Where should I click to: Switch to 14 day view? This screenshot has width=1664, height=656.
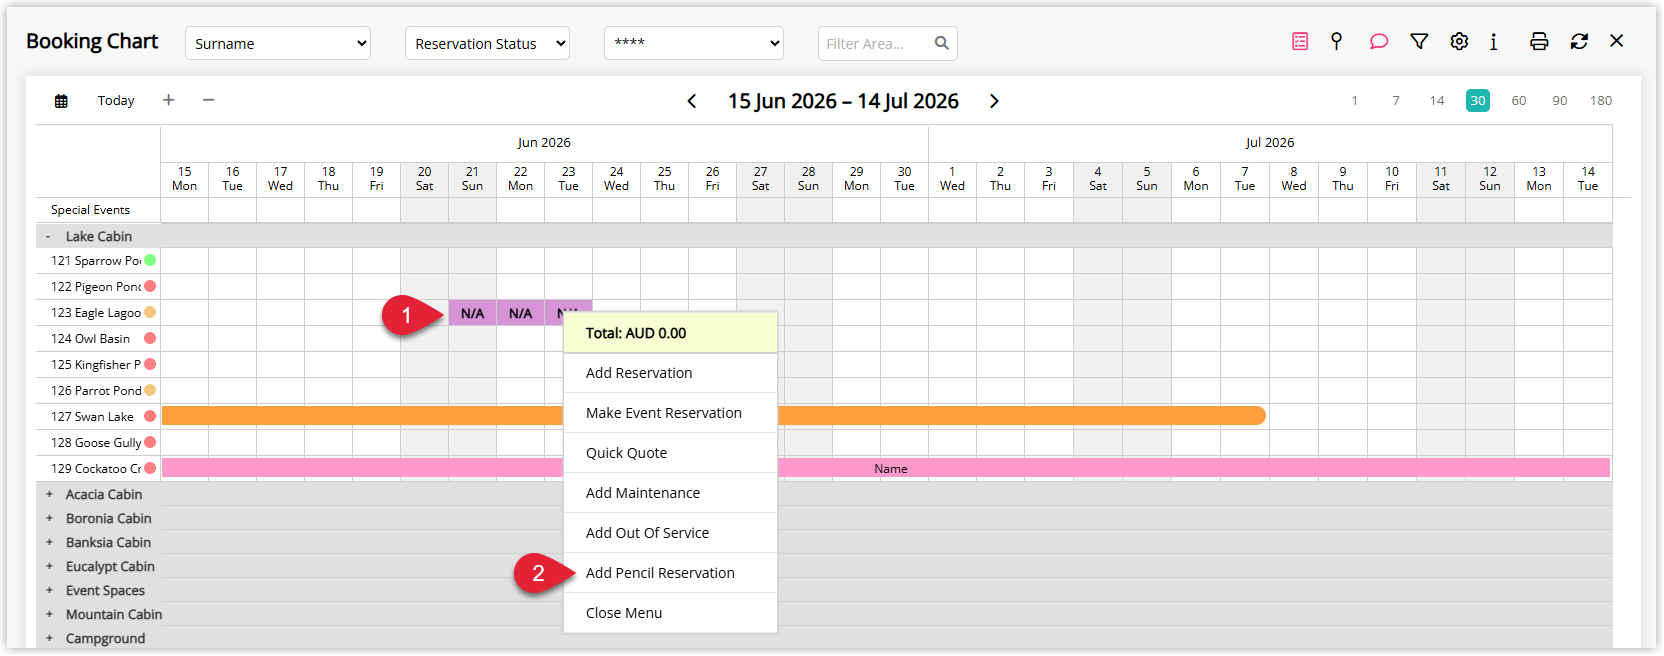click(1437, 100)
